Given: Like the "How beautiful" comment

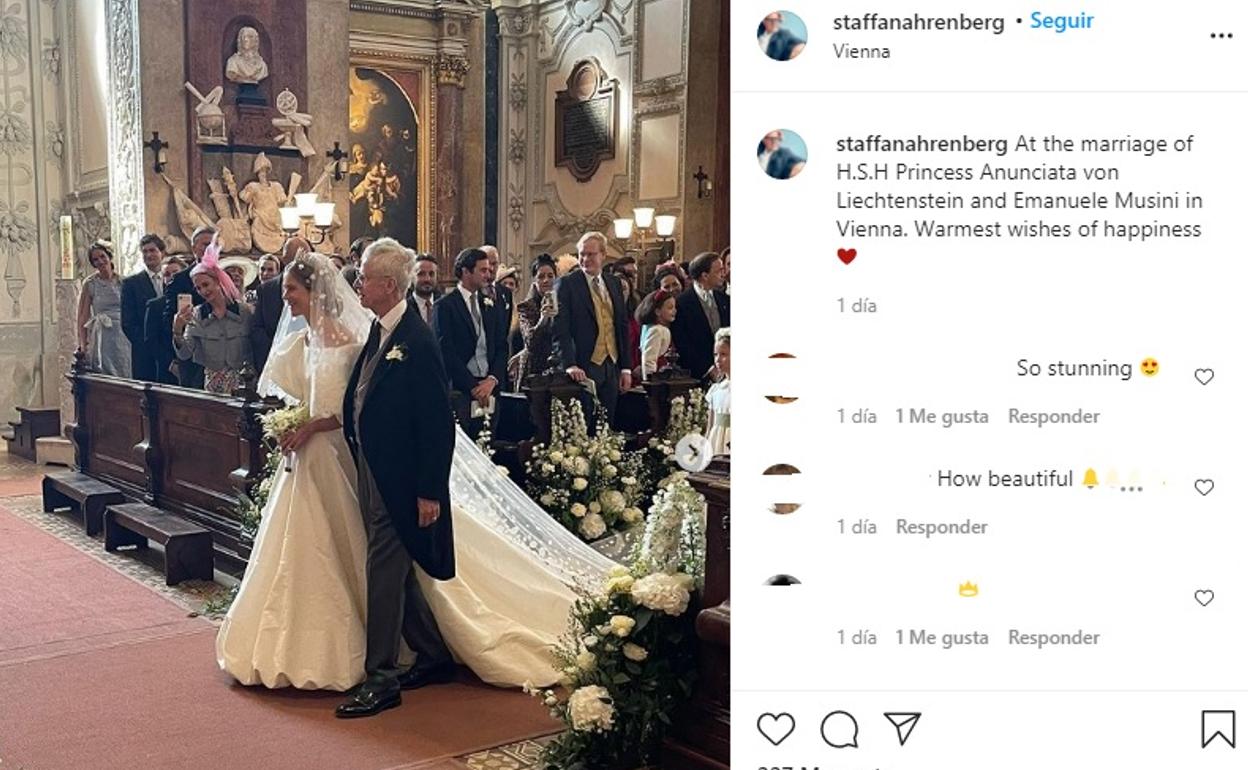Looking at the screenshot, I should pos(1204,488).
